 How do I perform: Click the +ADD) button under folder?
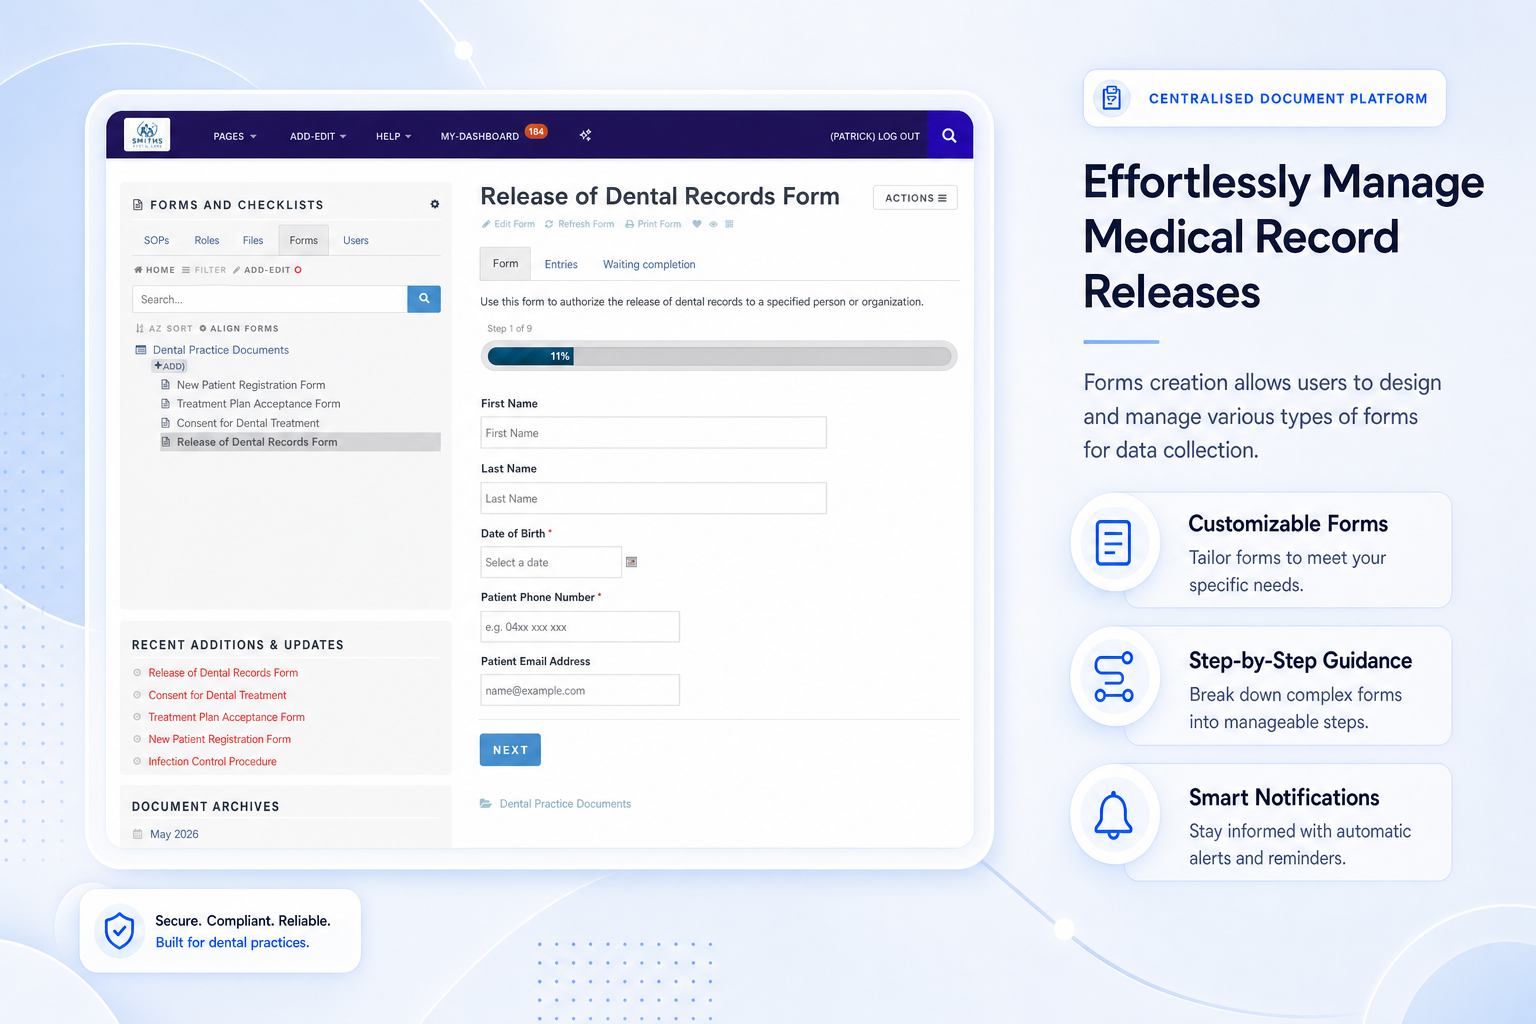(170, 366)
